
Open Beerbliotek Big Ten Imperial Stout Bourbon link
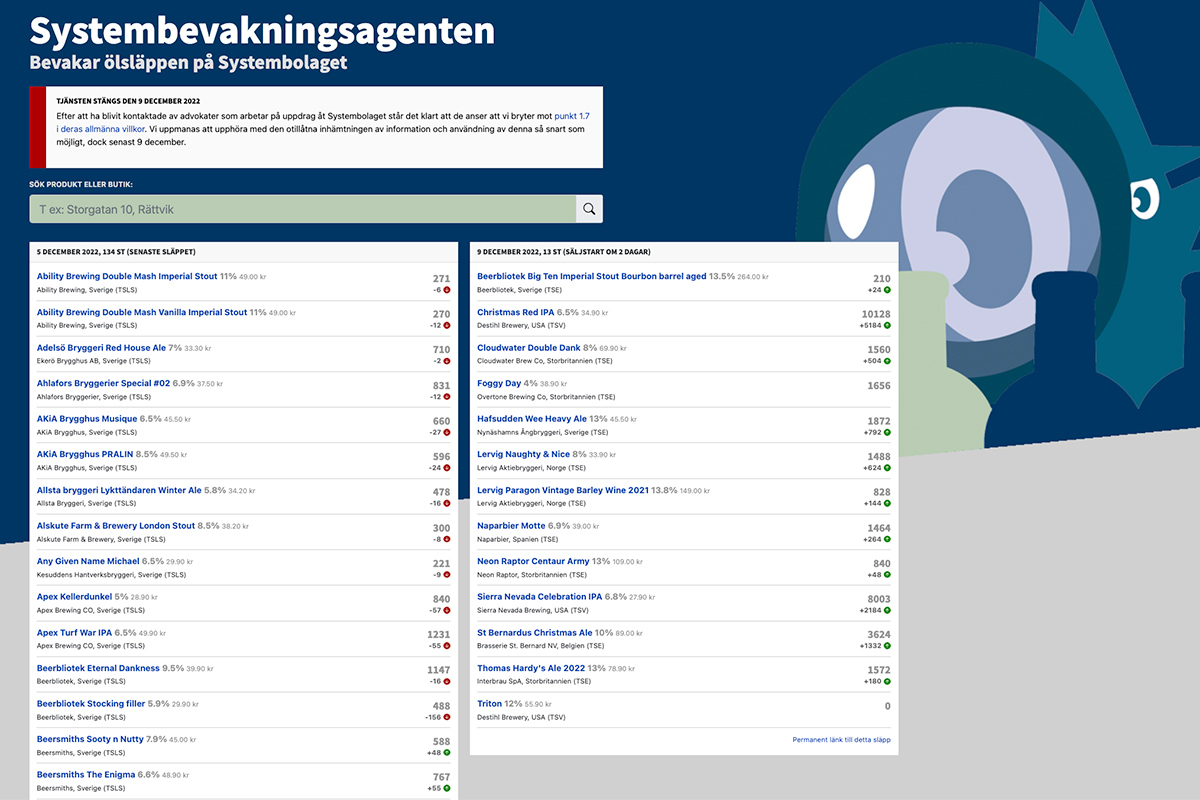592,277
